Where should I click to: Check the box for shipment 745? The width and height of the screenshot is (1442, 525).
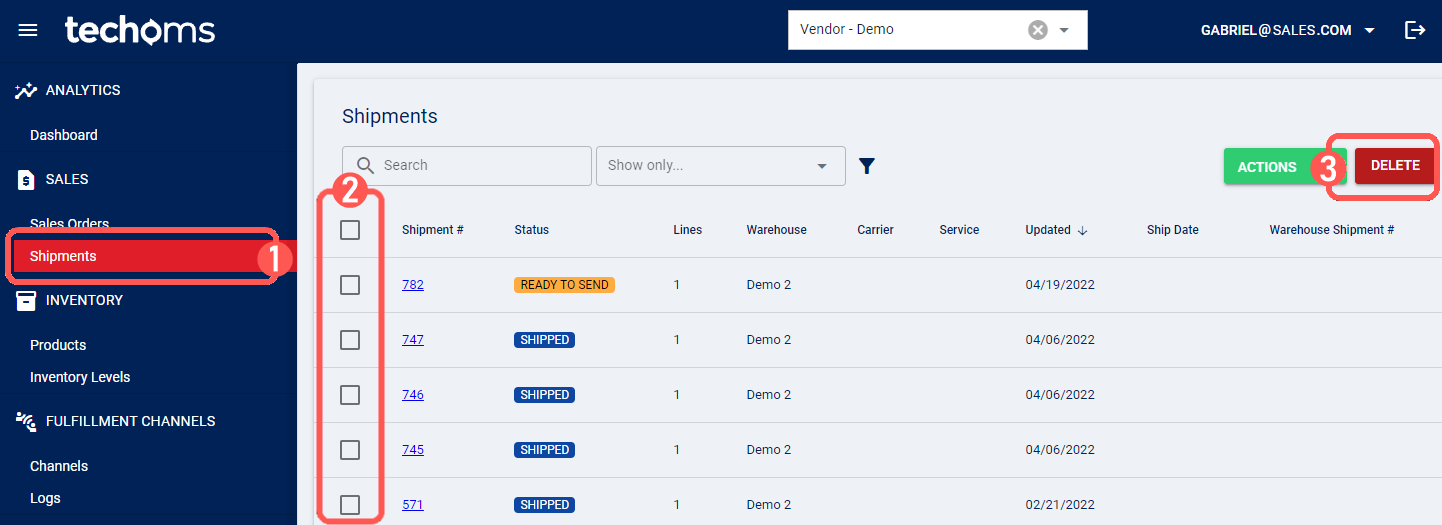350,450
